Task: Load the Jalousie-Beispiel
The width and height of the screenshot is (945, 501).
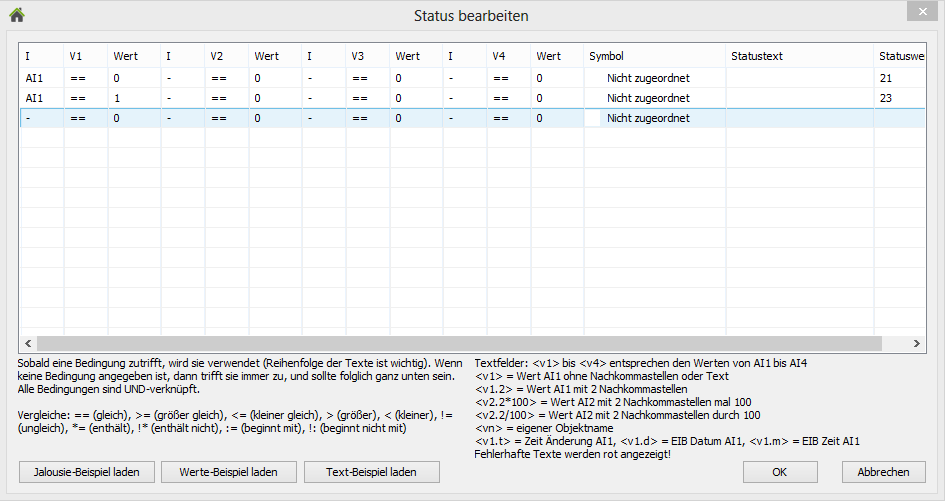Action: 87,472
